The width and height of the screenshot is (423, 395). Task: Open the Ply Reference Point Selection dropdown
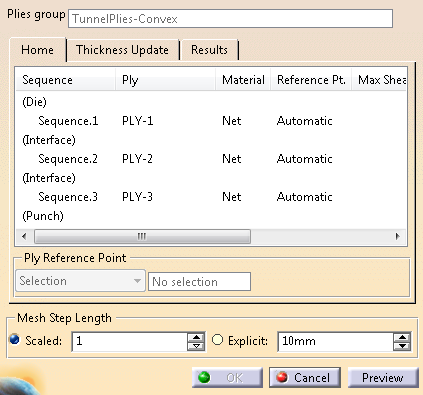pos(80,281)
